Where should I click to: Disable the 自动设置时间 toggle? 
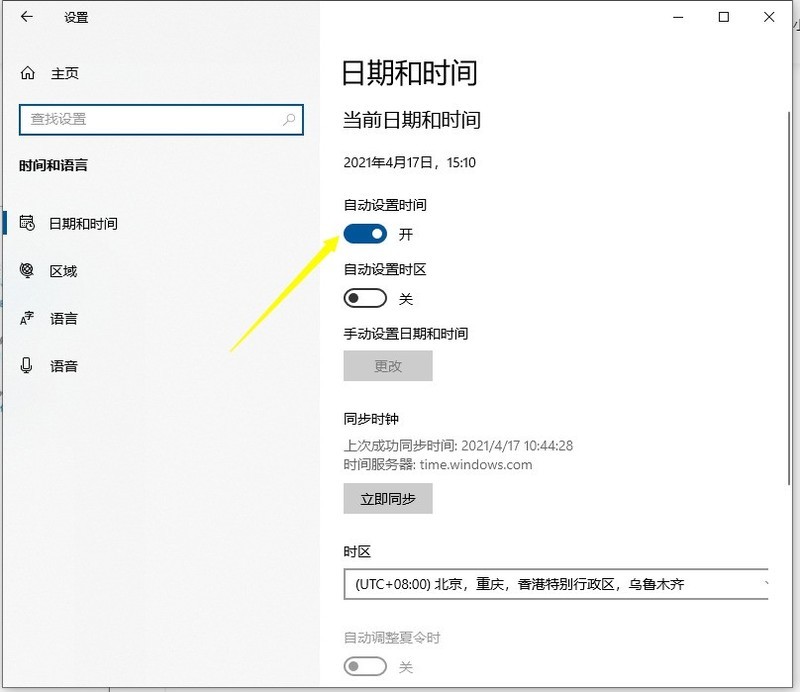click(365, 233)
